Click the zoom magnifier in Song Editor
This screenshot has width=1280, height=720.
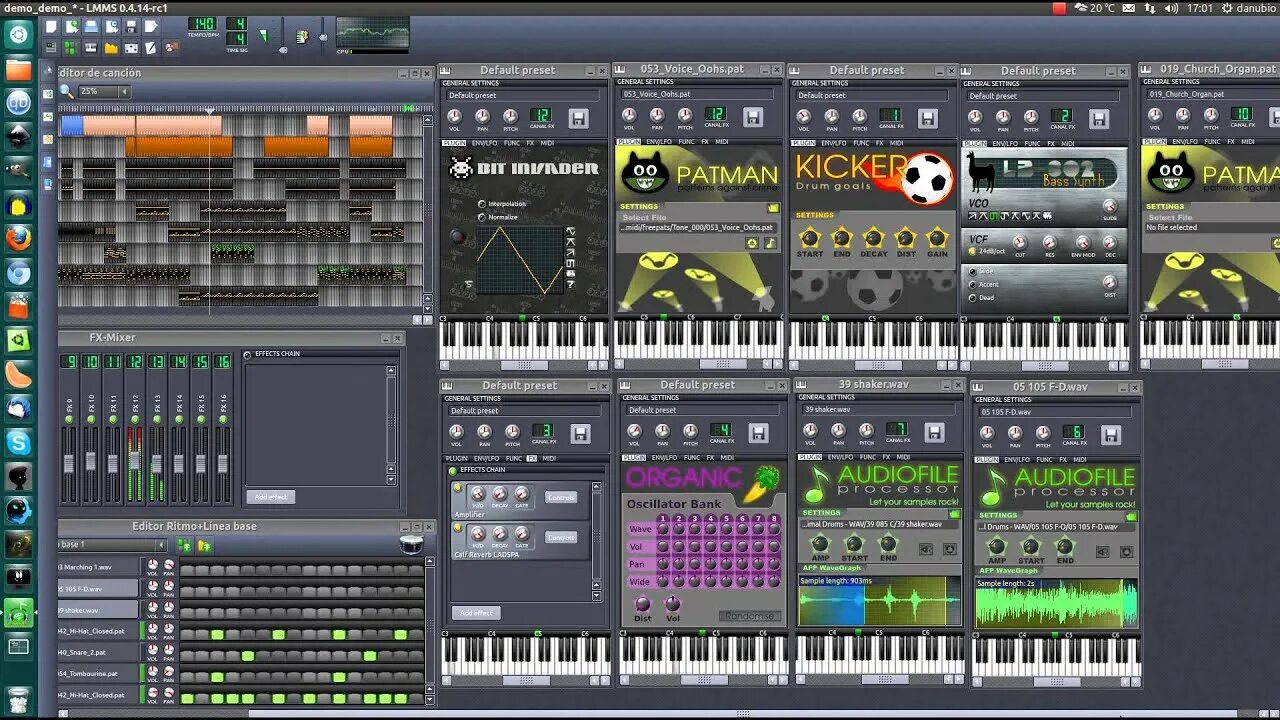[66, 91]
